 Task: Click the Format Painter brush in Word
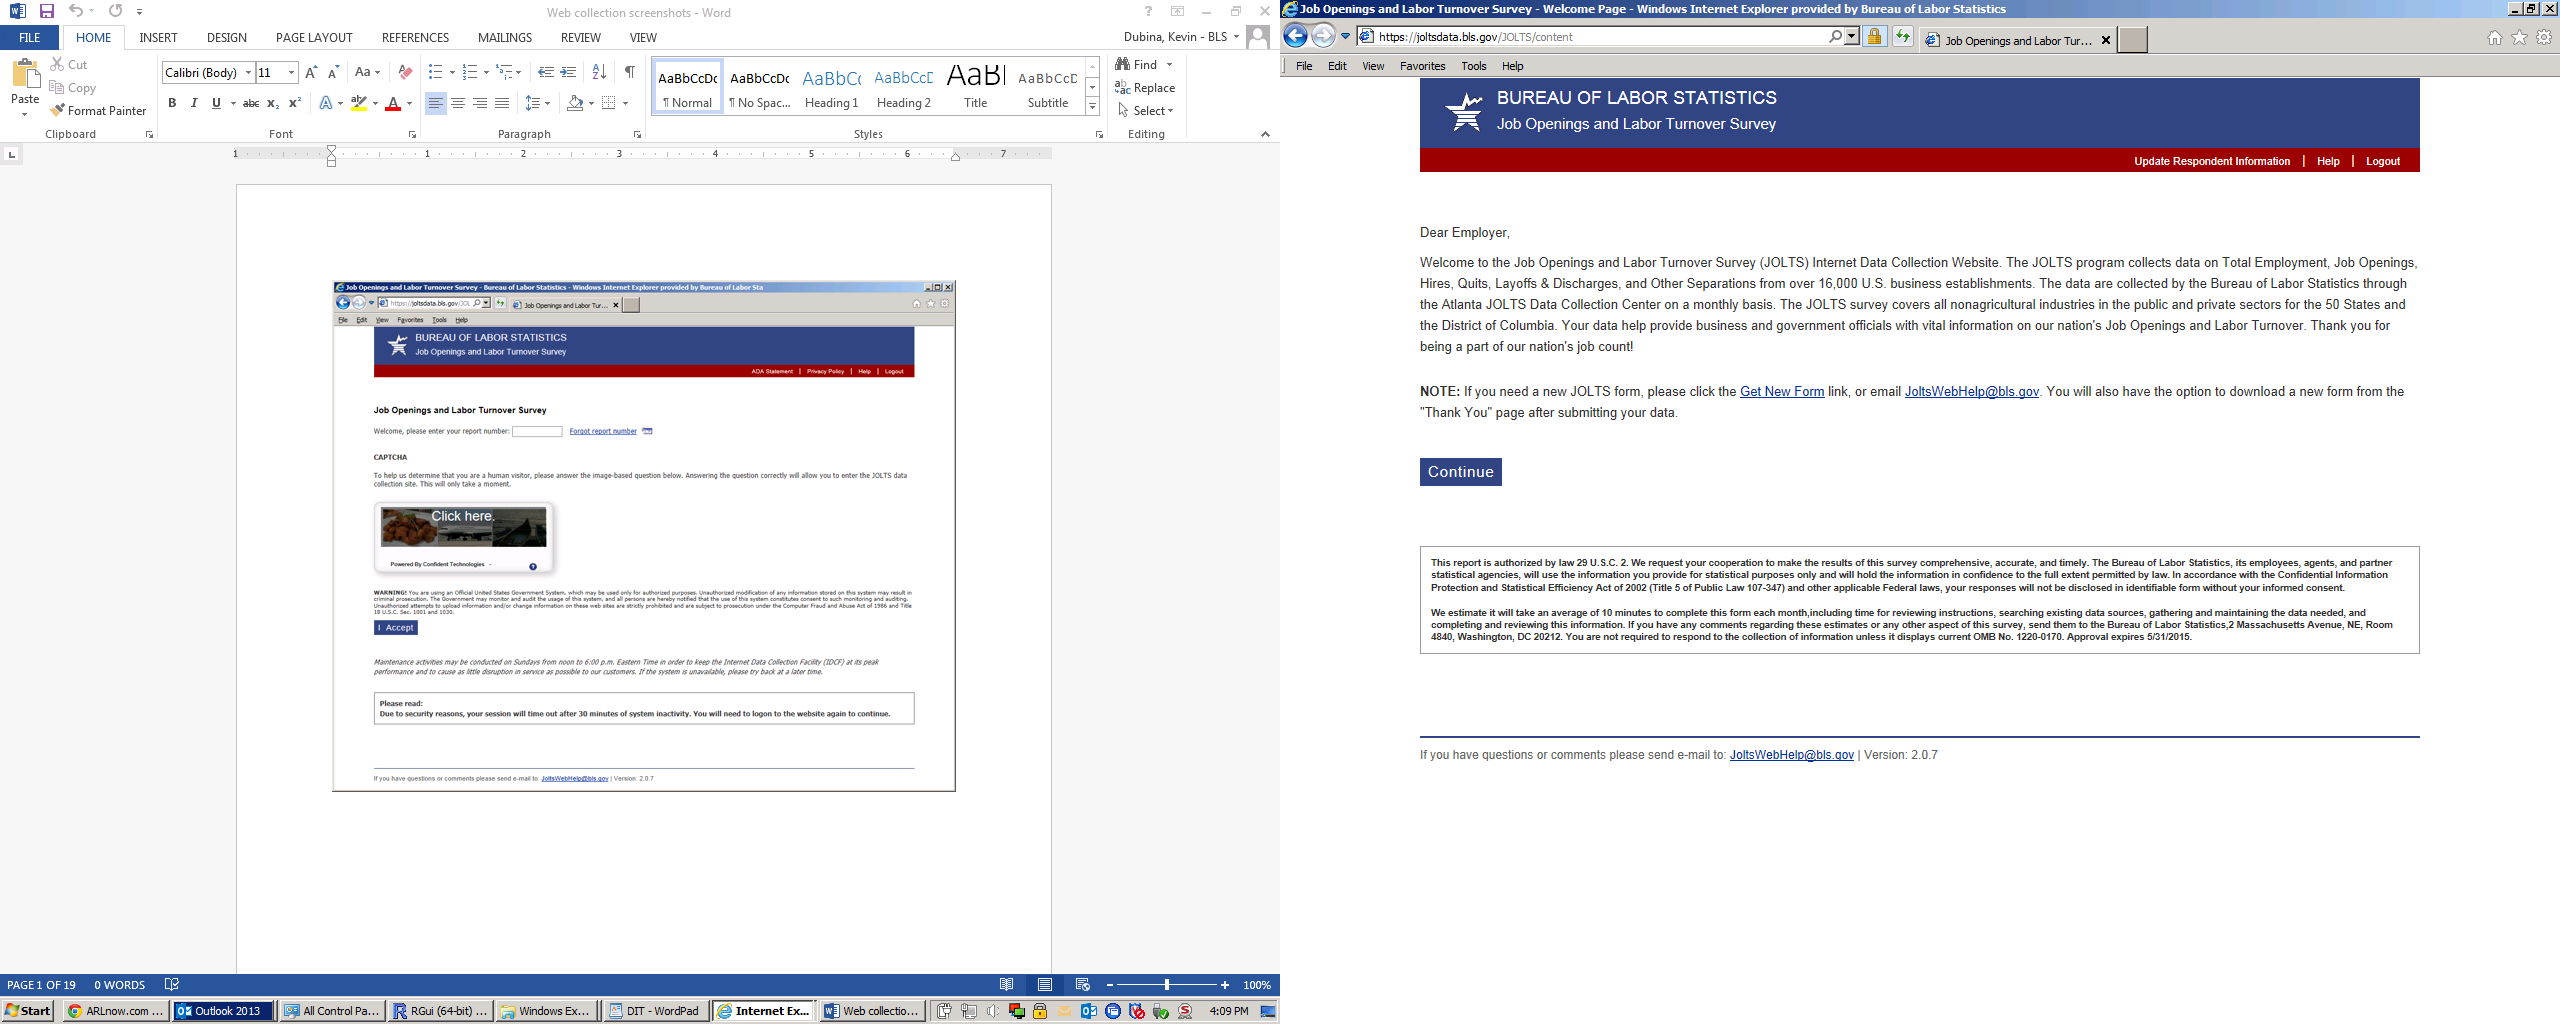pos(98,111)
